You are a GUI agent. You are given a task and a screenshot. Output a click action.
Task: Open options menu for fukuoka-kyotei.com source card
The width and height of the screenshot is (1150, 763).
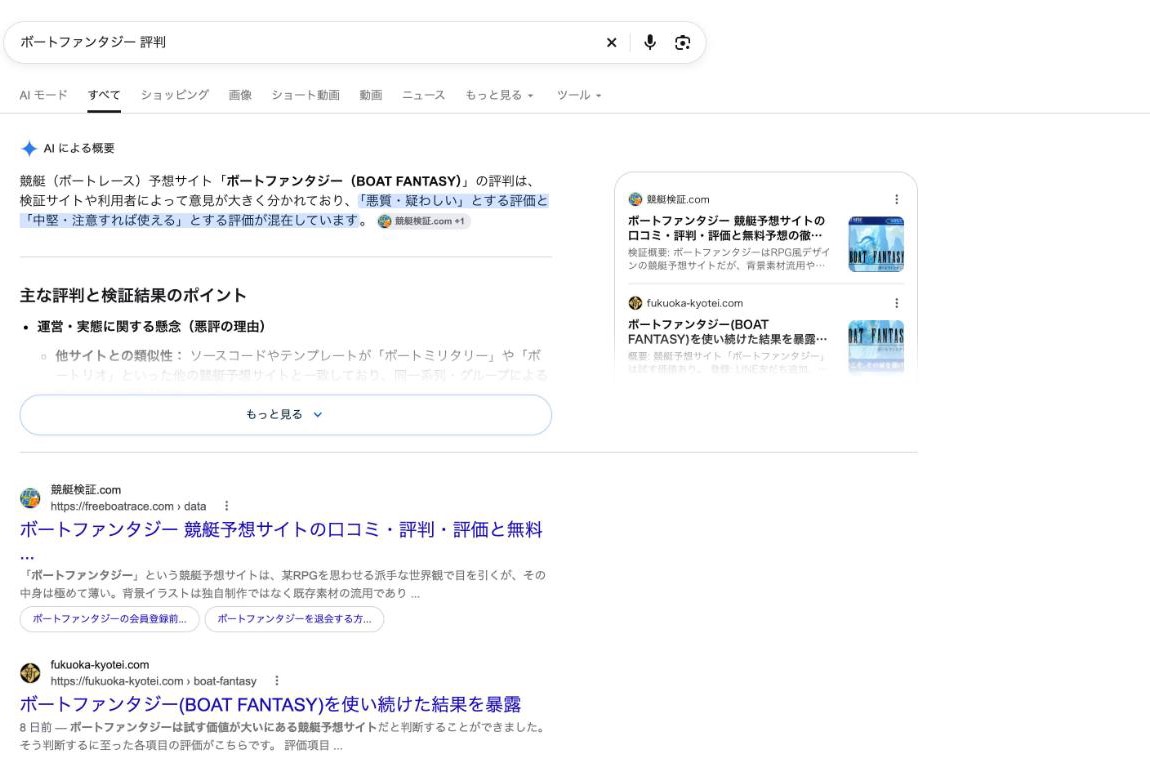point(896,303)
